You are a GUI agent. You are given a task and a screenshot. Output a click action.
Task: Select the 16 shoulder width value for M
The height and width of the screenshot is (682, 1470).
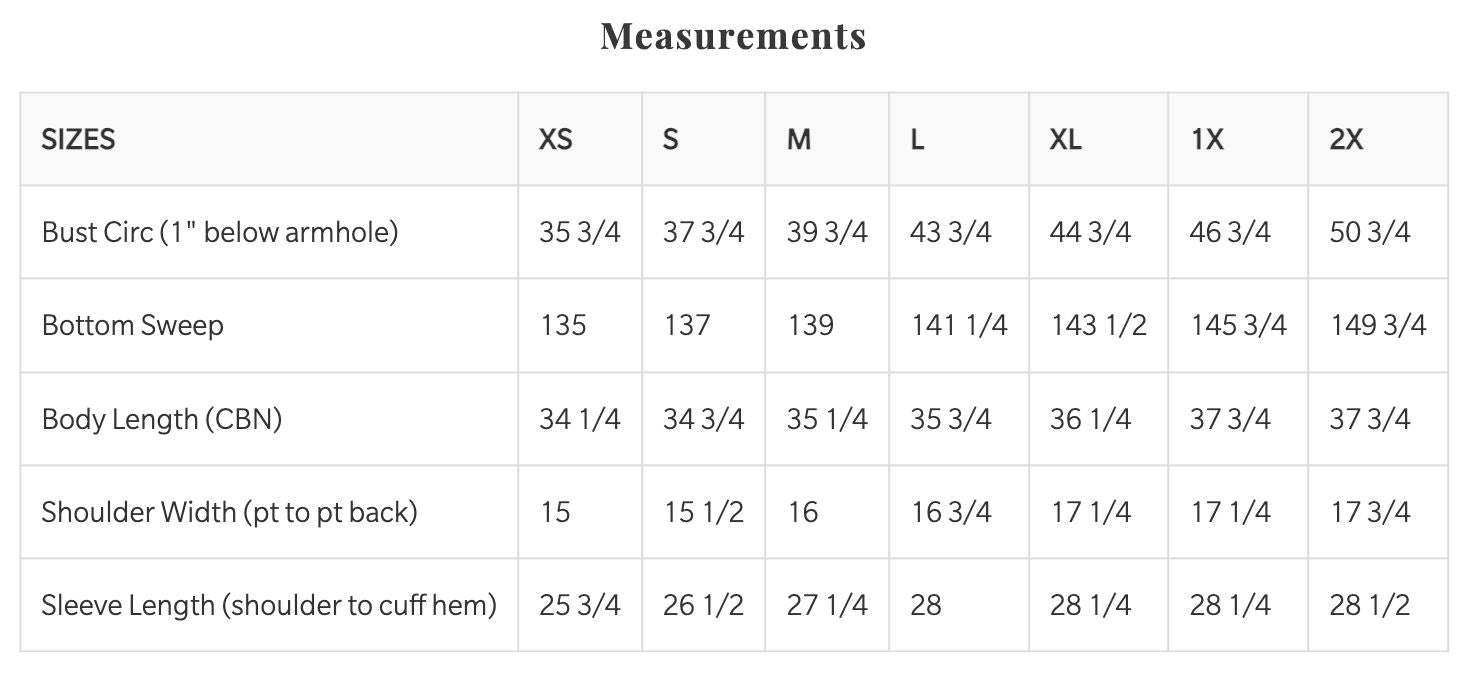[x=802, y=512]
